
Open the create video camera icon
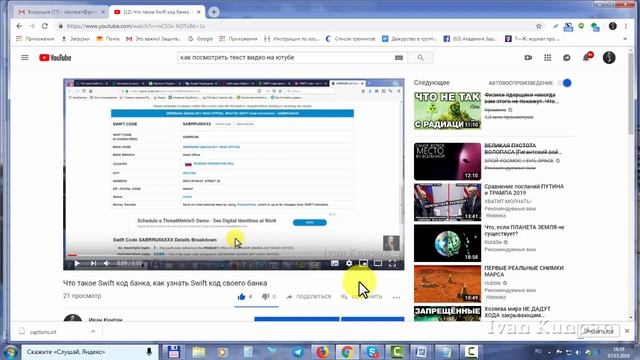528,58
